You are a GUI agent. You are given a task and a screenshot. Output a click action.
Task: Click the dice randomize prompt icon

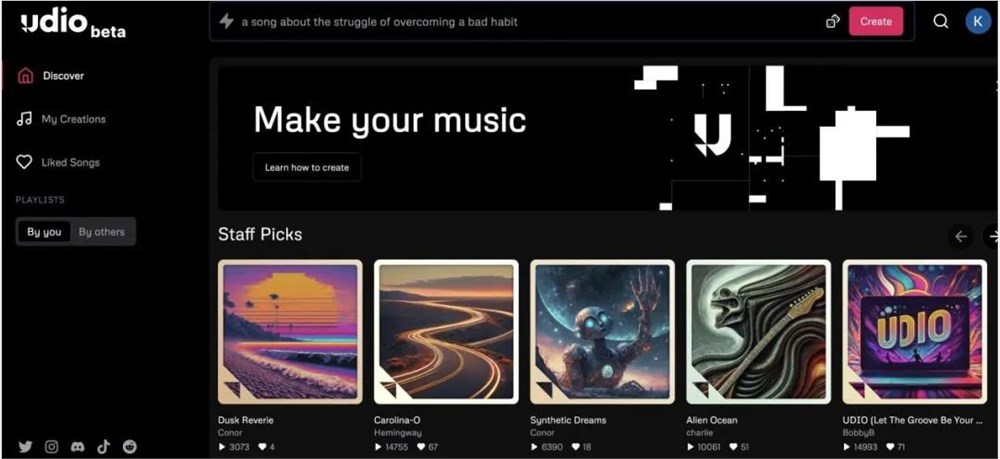tap(832, 22)
